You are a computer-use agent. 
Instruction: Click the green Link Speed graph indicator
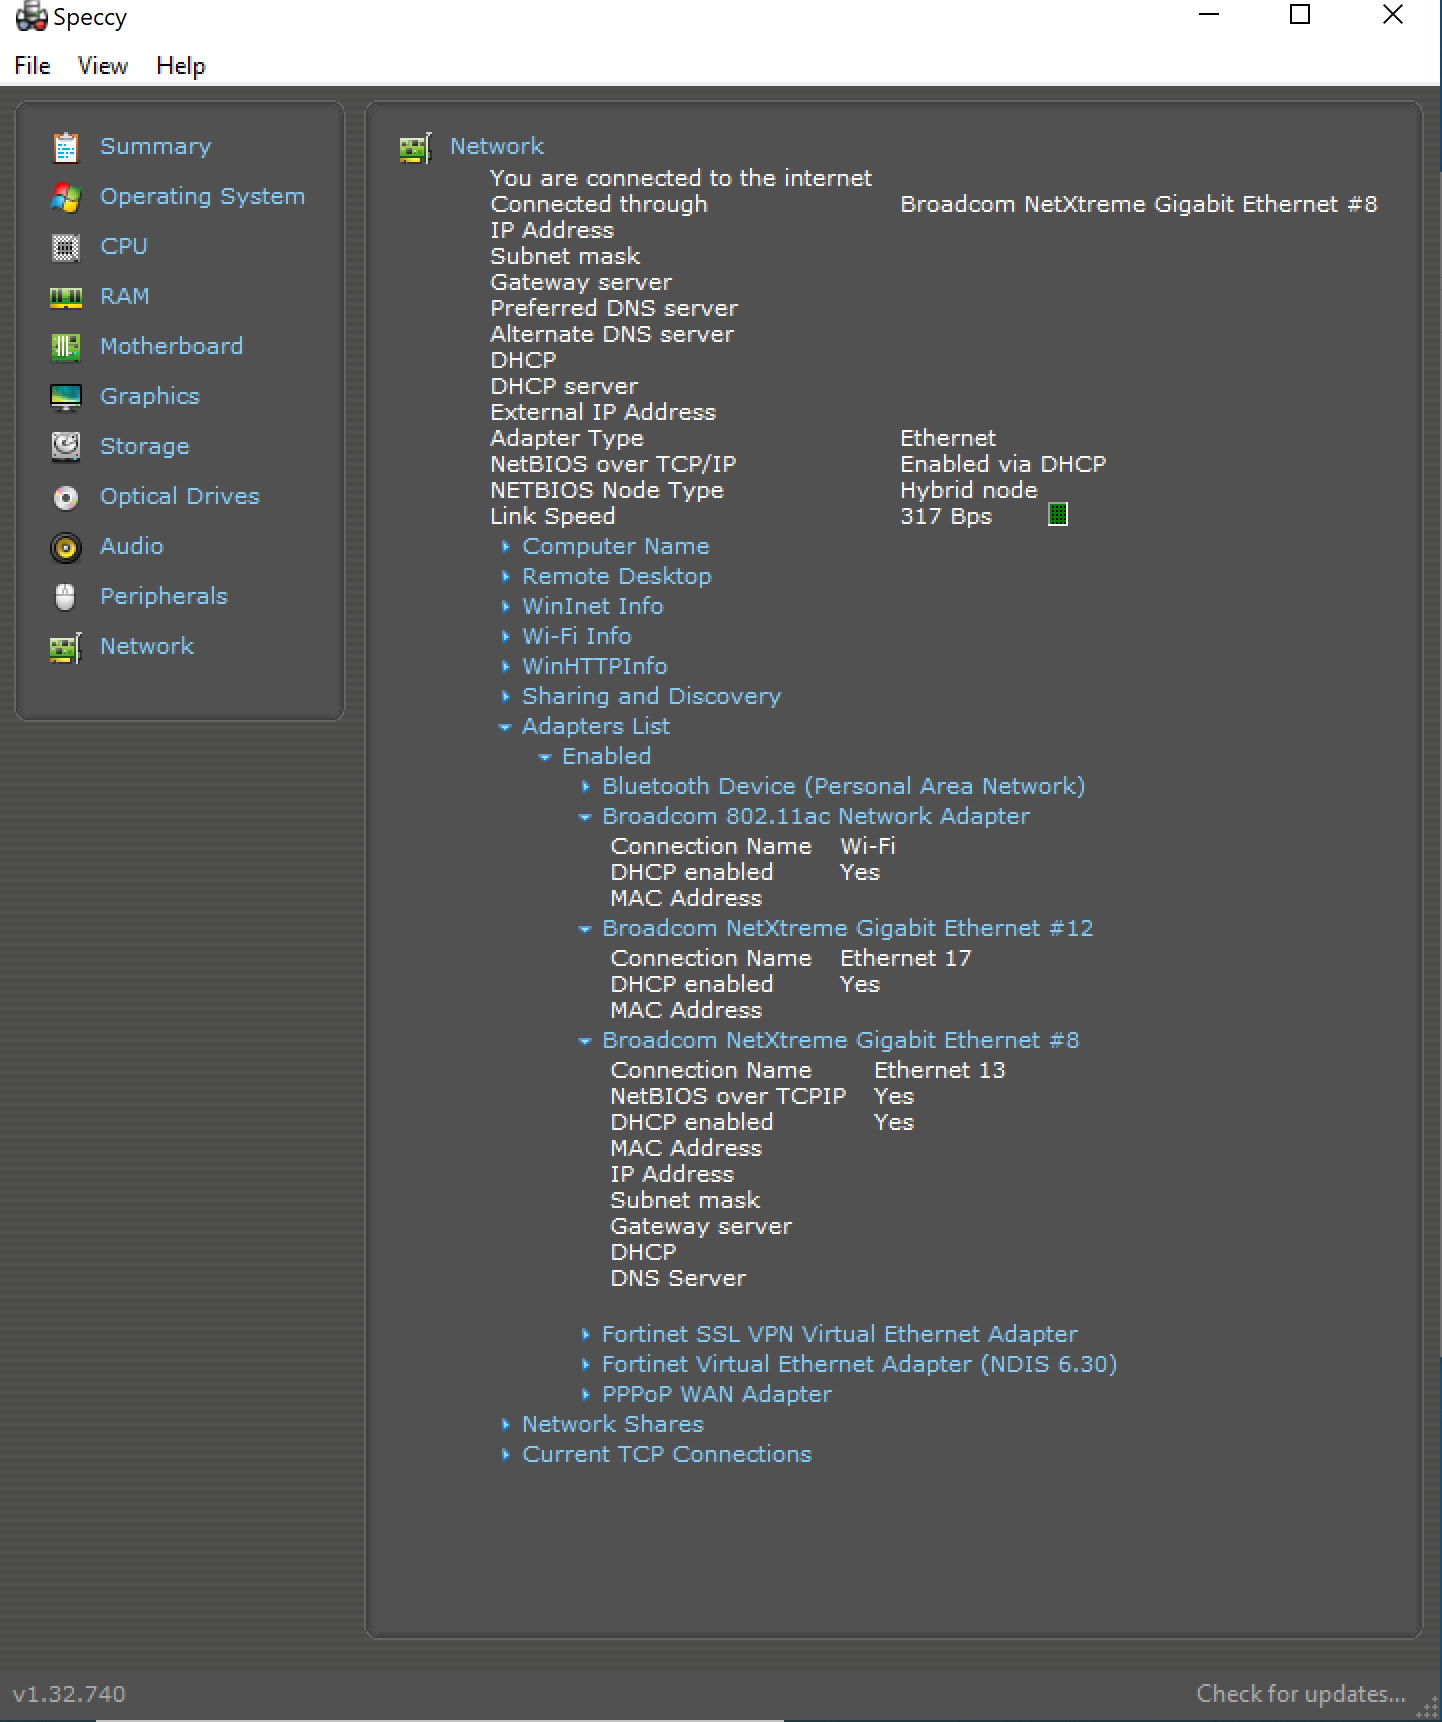click(x=1057, y=515)
